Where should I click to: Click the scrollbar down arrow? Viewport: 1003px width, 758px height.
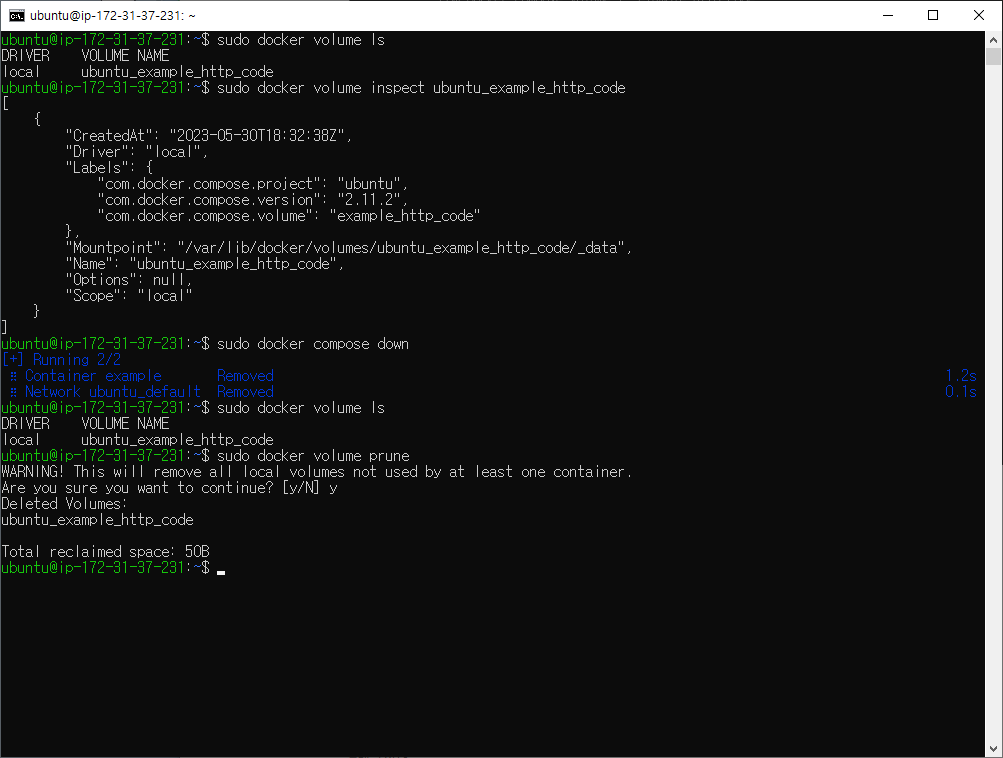(x=993, y=749)
